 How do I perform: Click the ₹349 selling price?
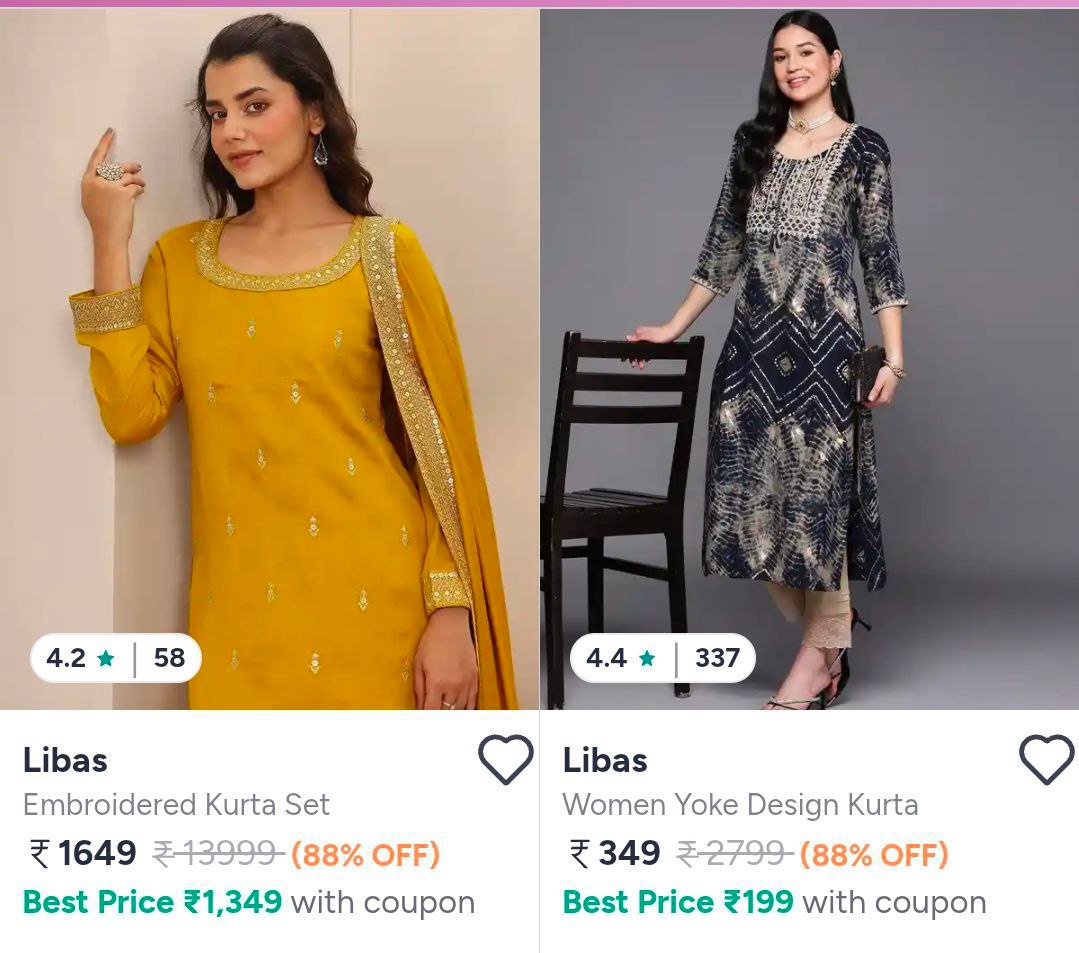[x=616, y=854]
